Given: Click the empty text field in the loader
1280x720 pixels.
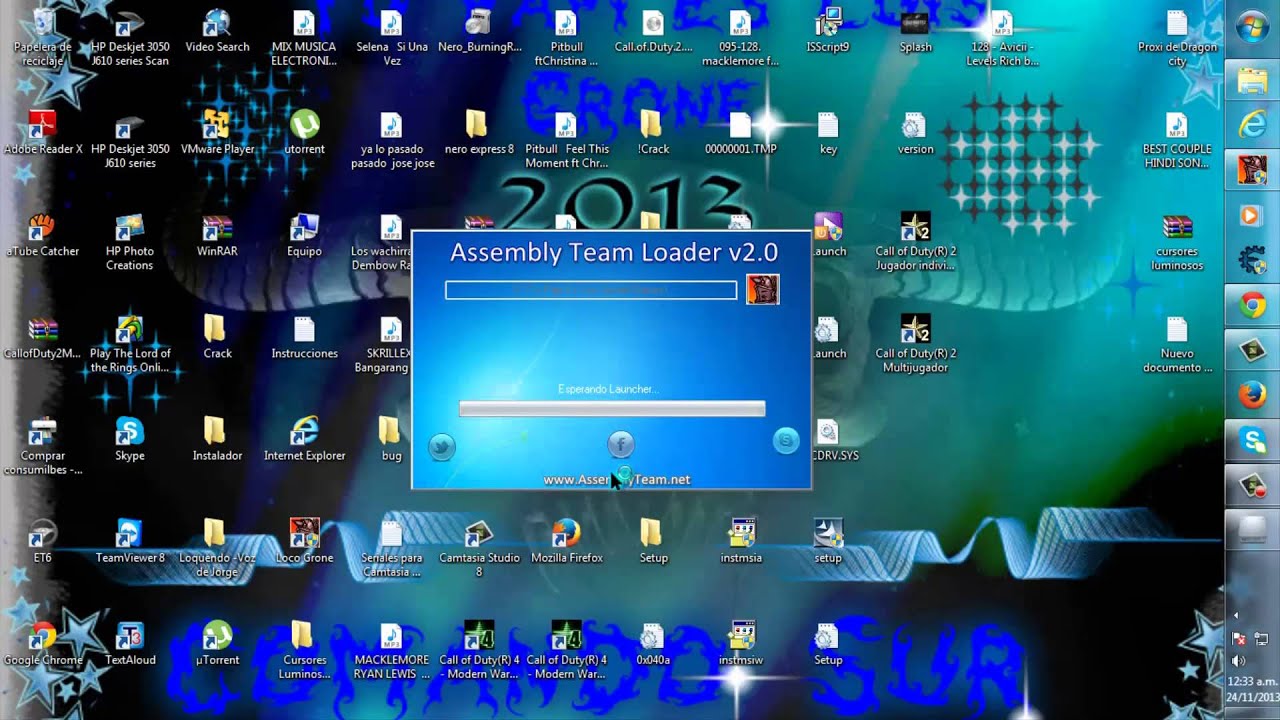Looking at the screenshot, I should 591,290.
